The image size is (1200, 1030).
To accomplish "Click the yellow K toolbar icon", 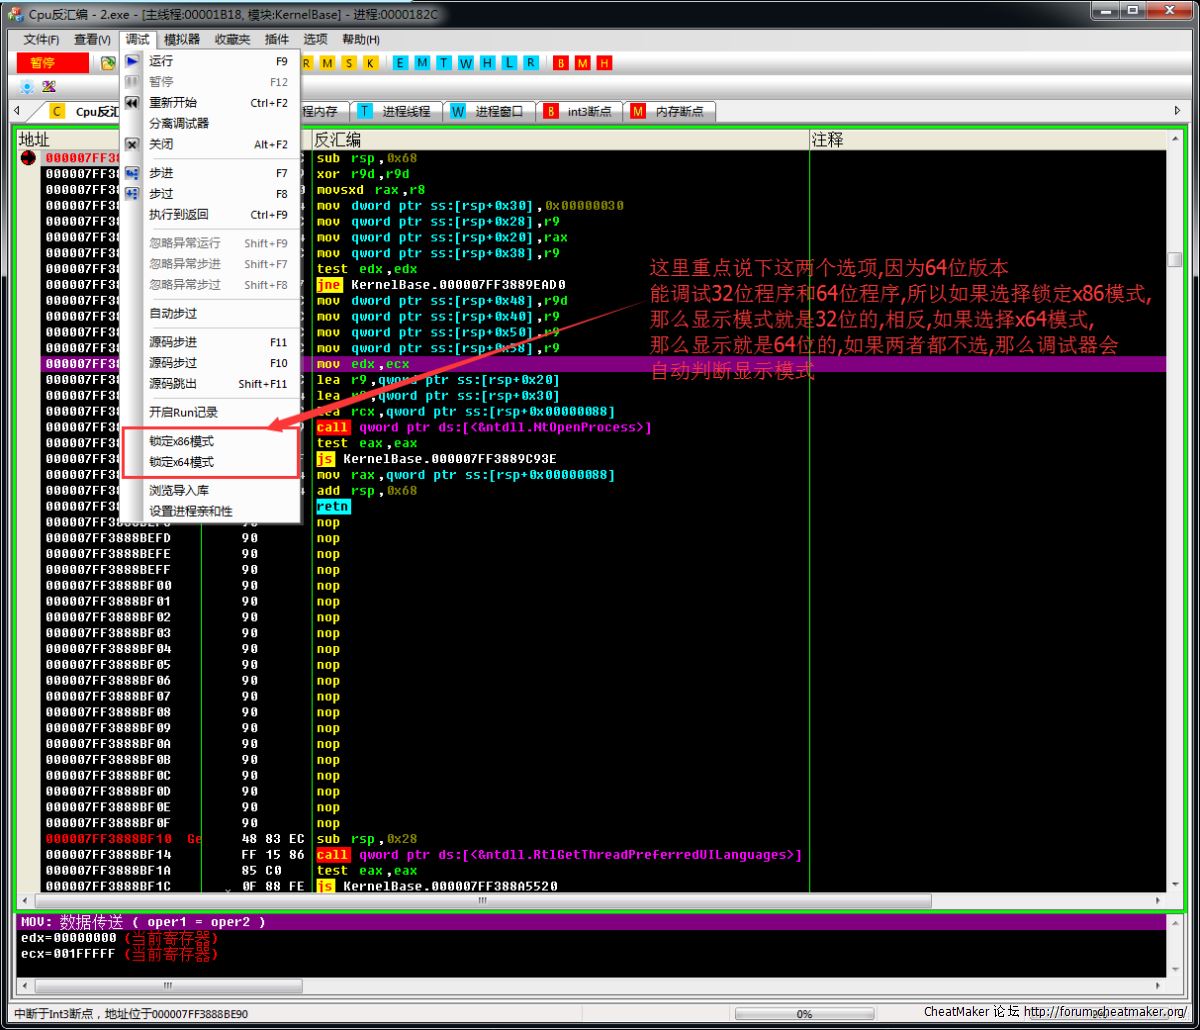I will [x=370, y=63].
